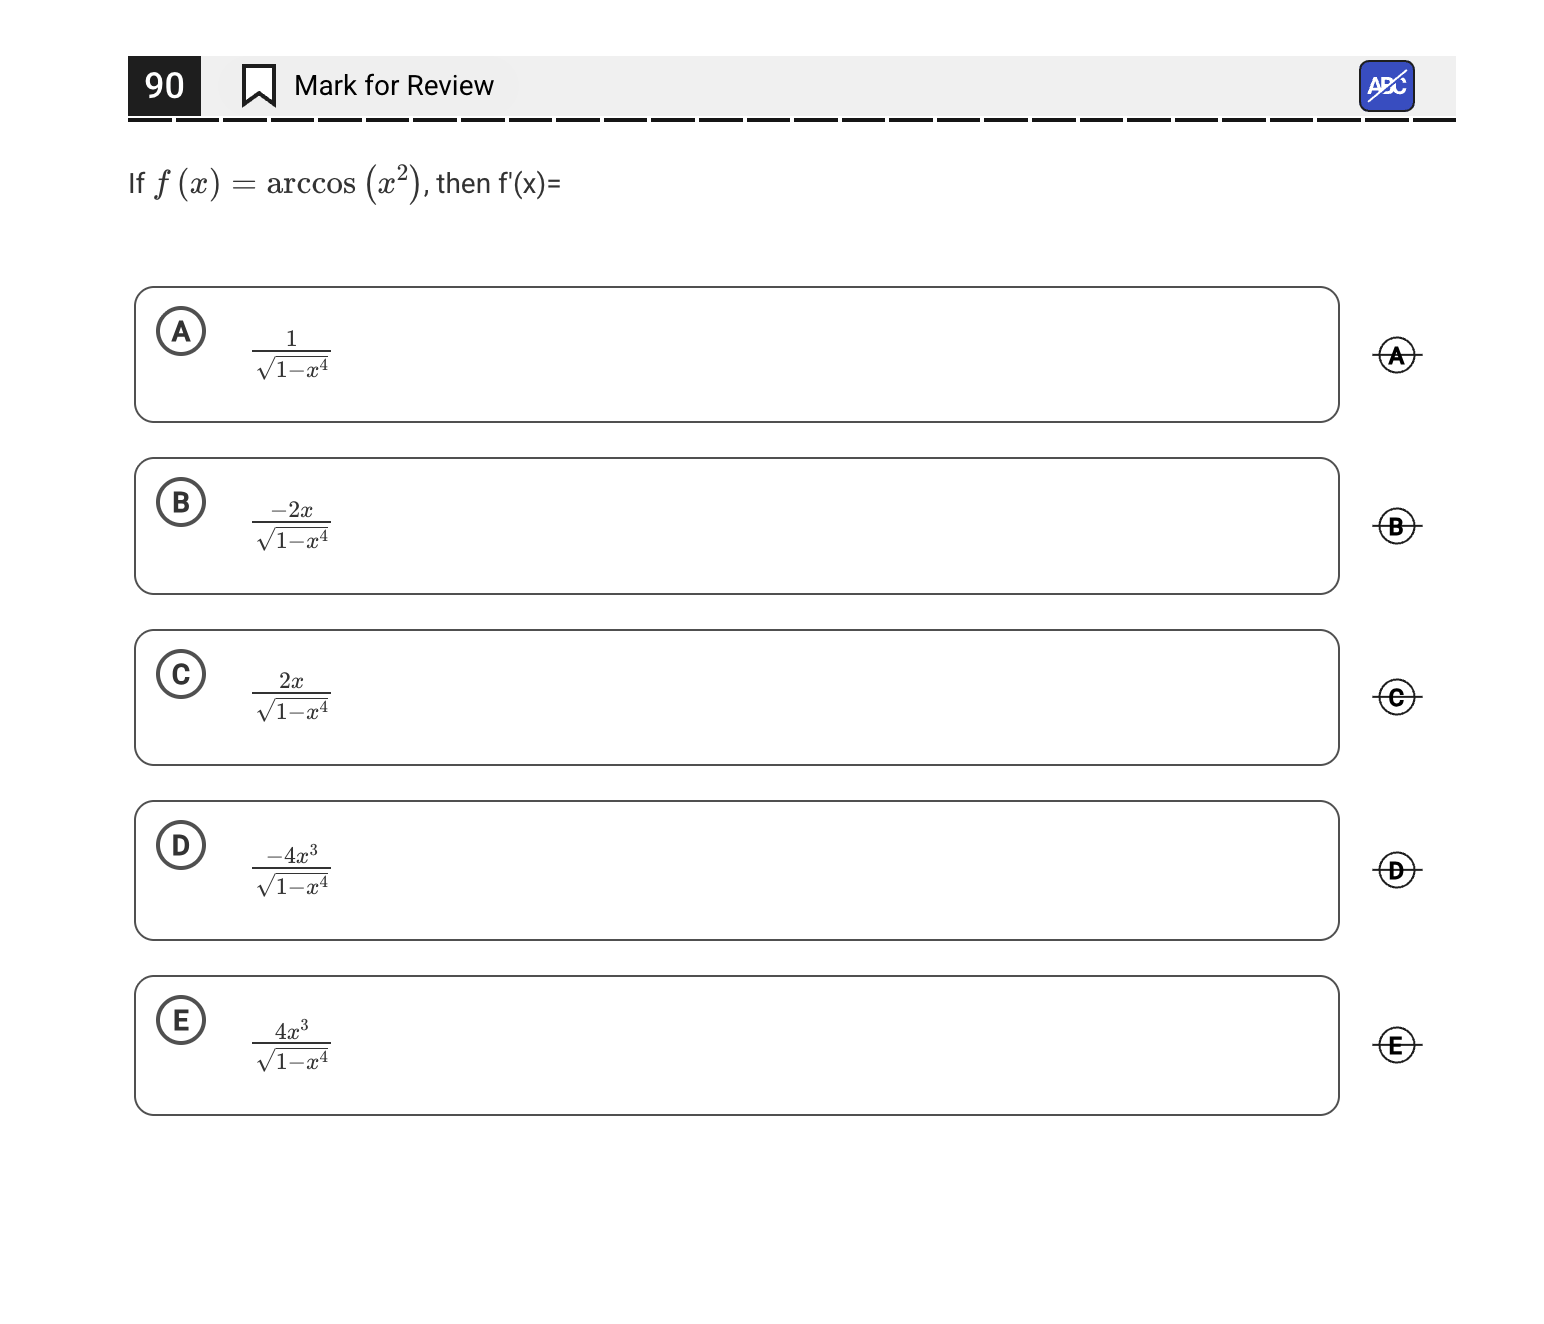1544x1324 pixels.
Task: Select the −4x³ over √(1−x⁴) answer
Action: click(x=291, y=871)
